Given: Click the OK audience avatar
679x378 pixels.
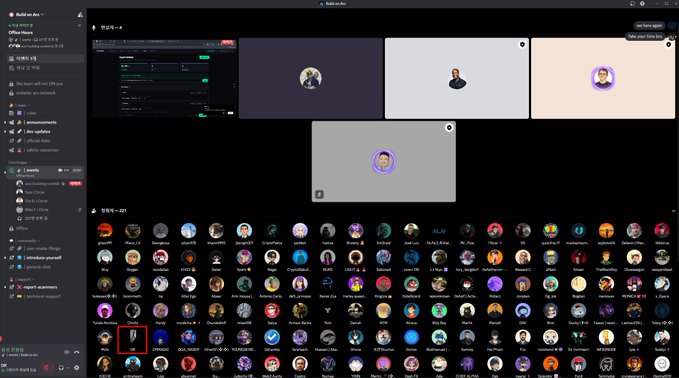Looking at the screenshot, I should [133, 337].
